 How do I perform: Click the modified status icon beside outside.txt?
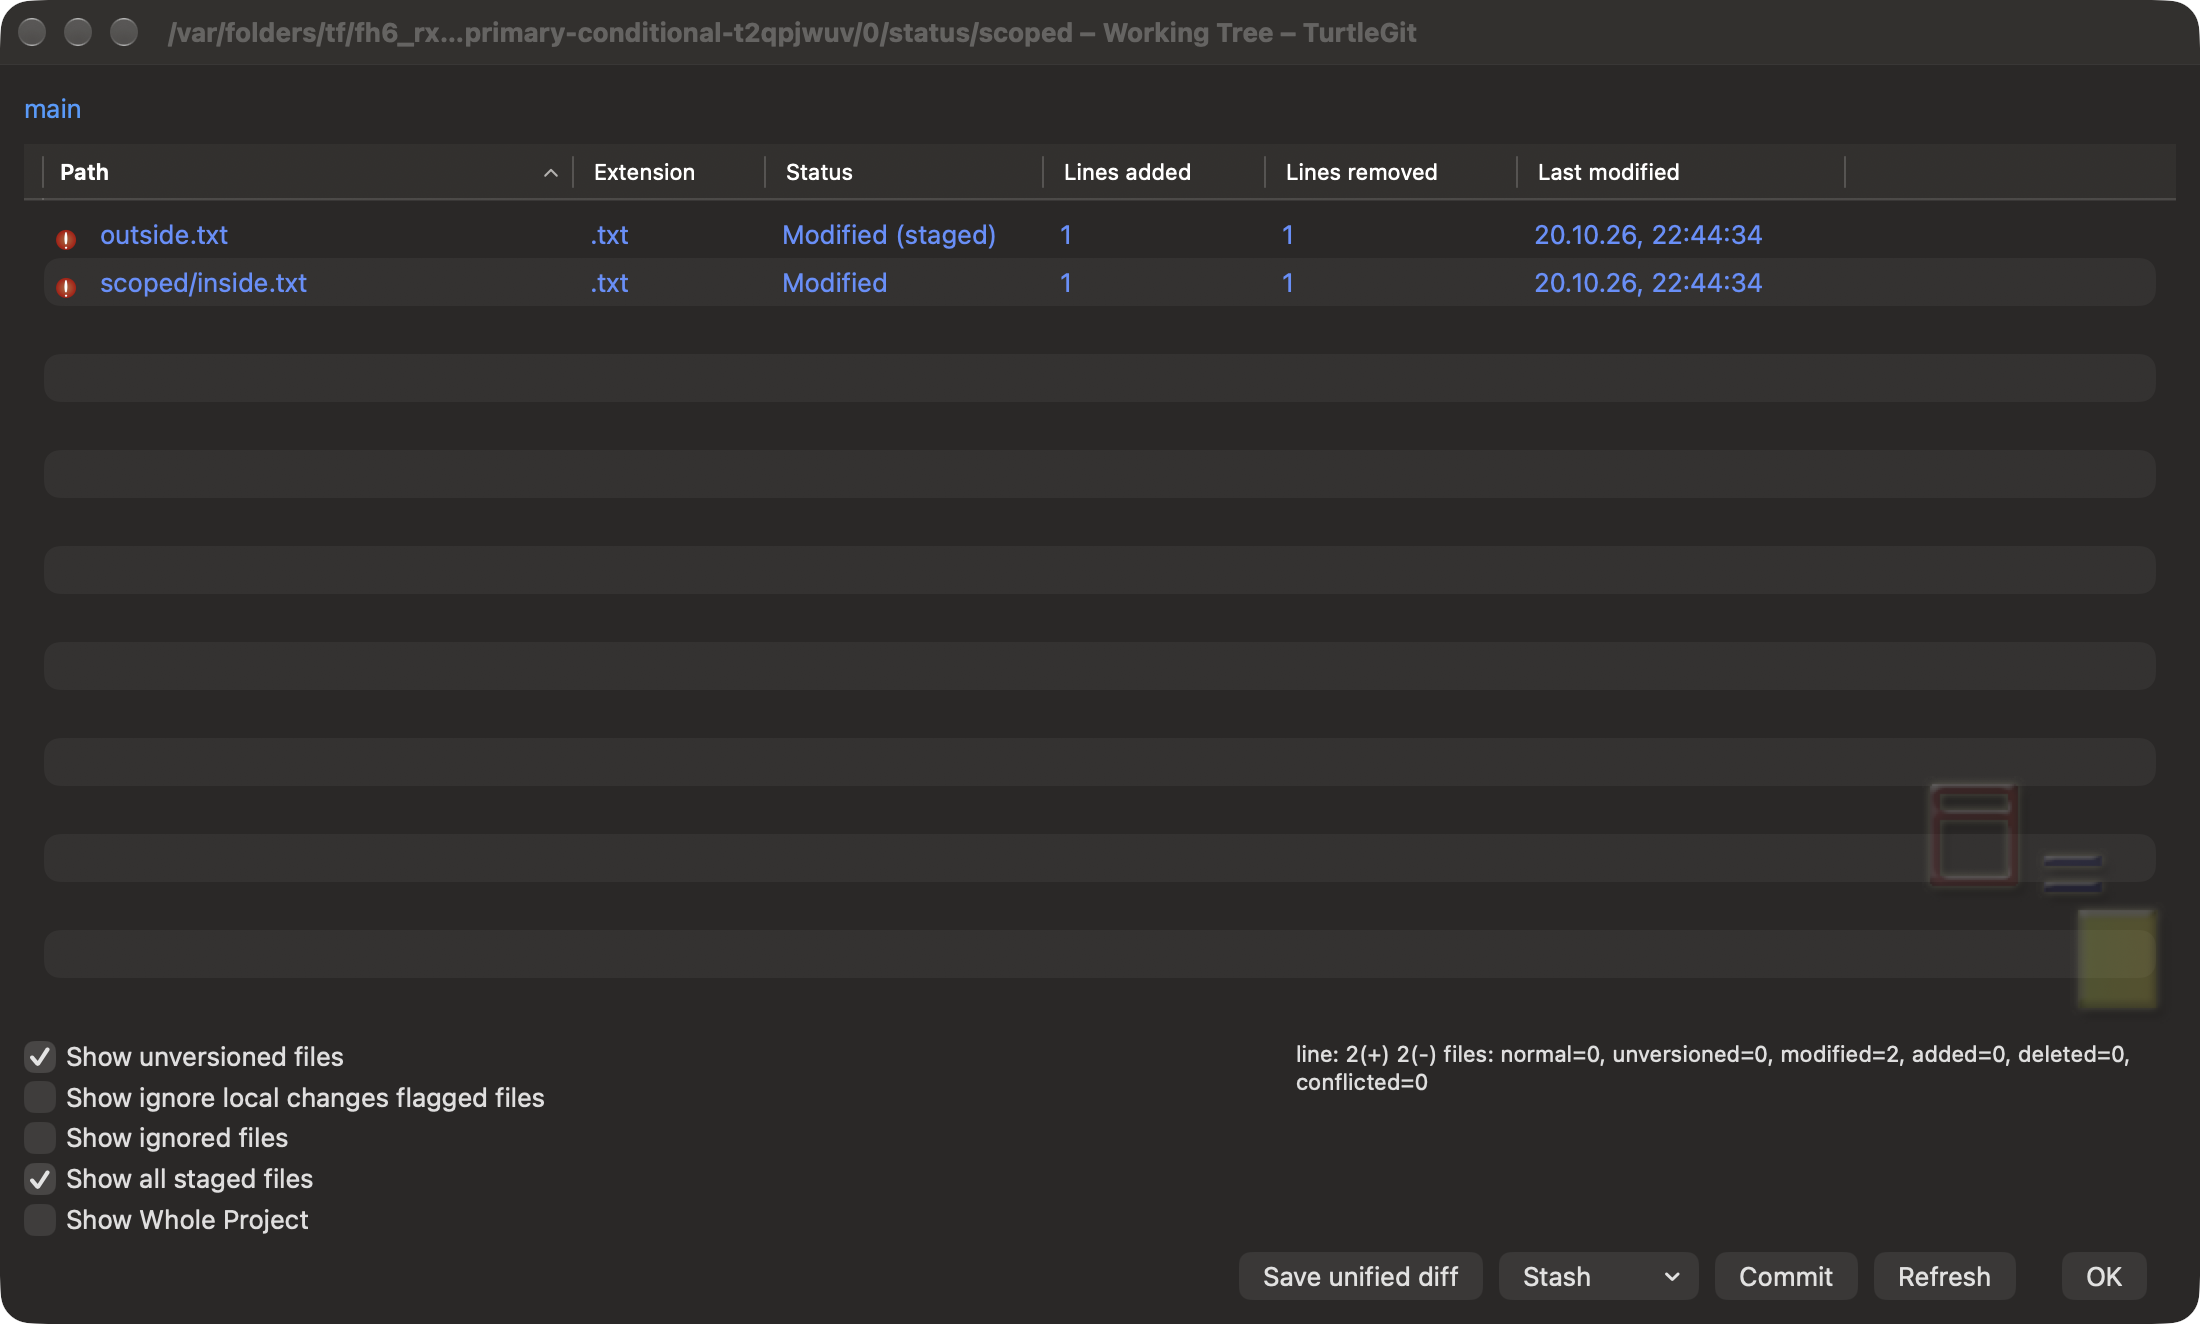click(x=66, y=239)
